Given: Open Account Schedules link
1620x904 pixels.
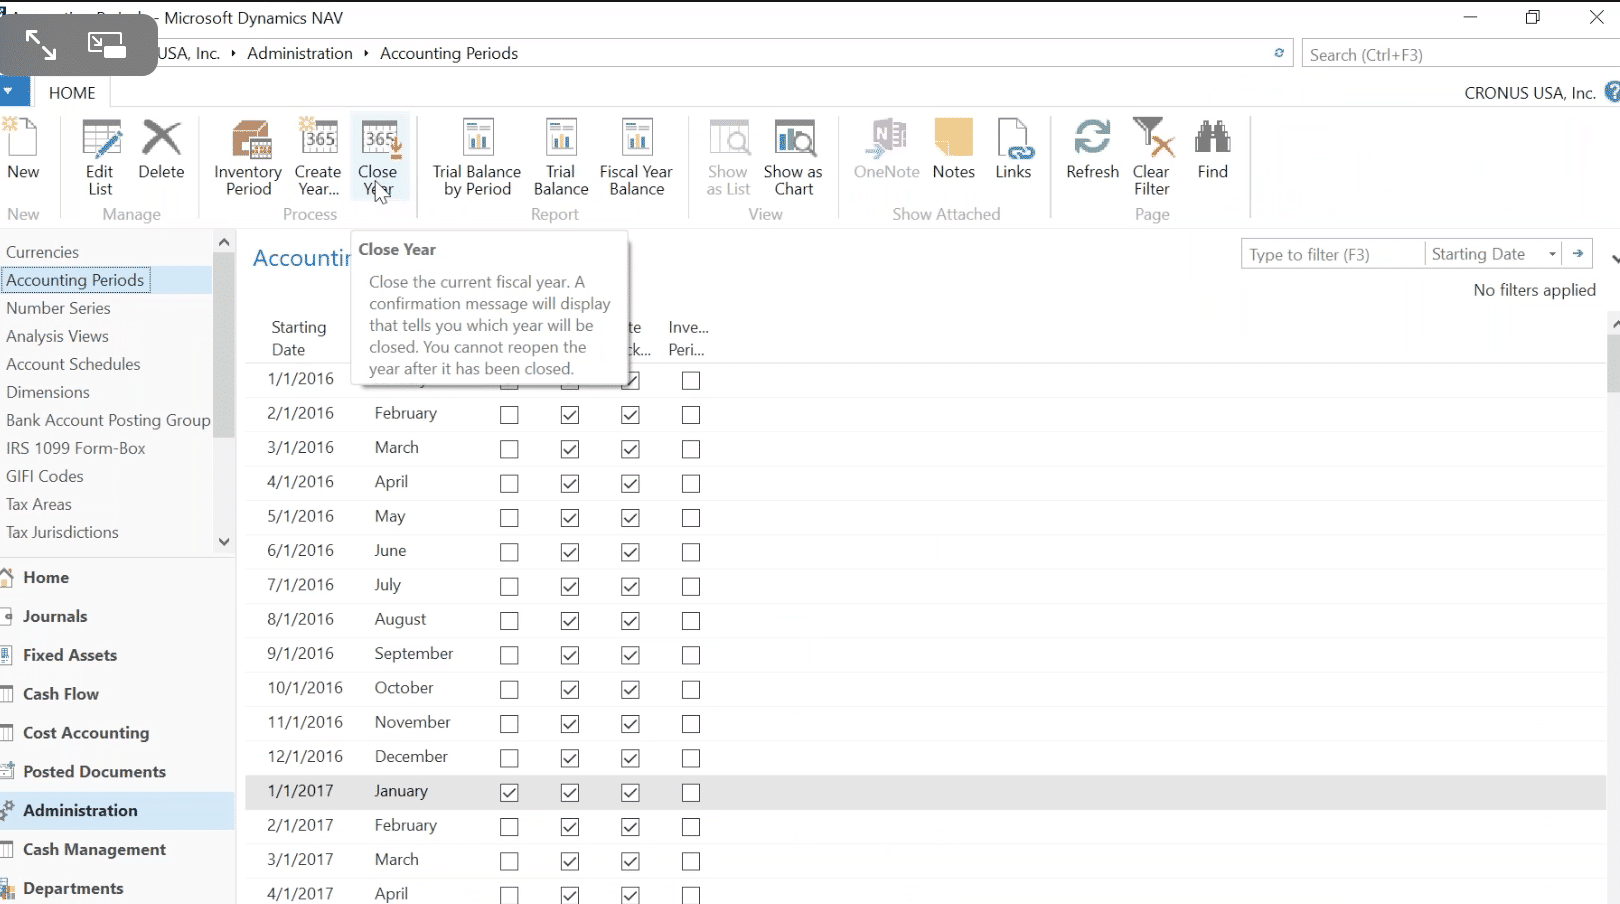Looking at the screenshot, I should 73,364.
